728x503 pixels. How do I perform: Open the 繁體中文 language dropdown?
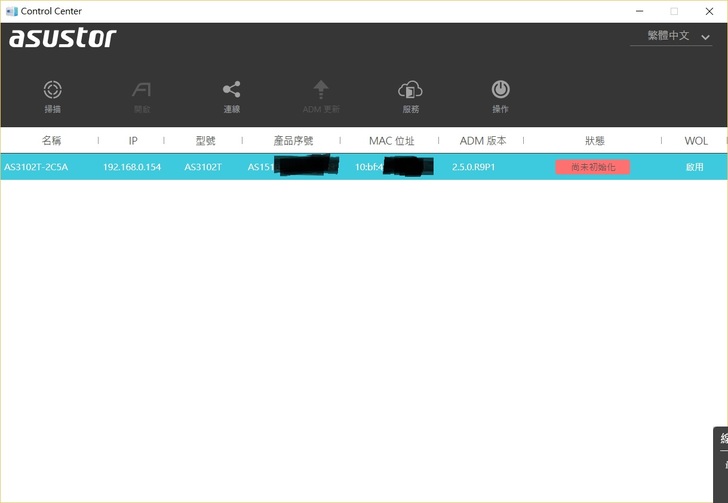(x=671, y=36)
